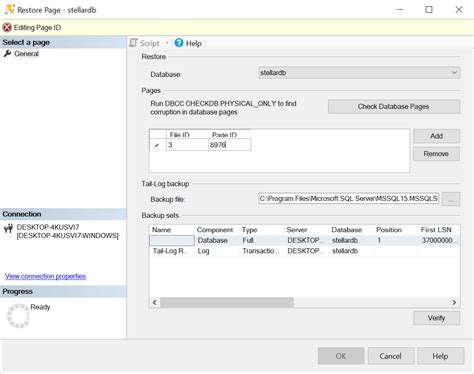Click the Server column header
This screenshot has width=474, height=374.
click(x=307, y=230)
